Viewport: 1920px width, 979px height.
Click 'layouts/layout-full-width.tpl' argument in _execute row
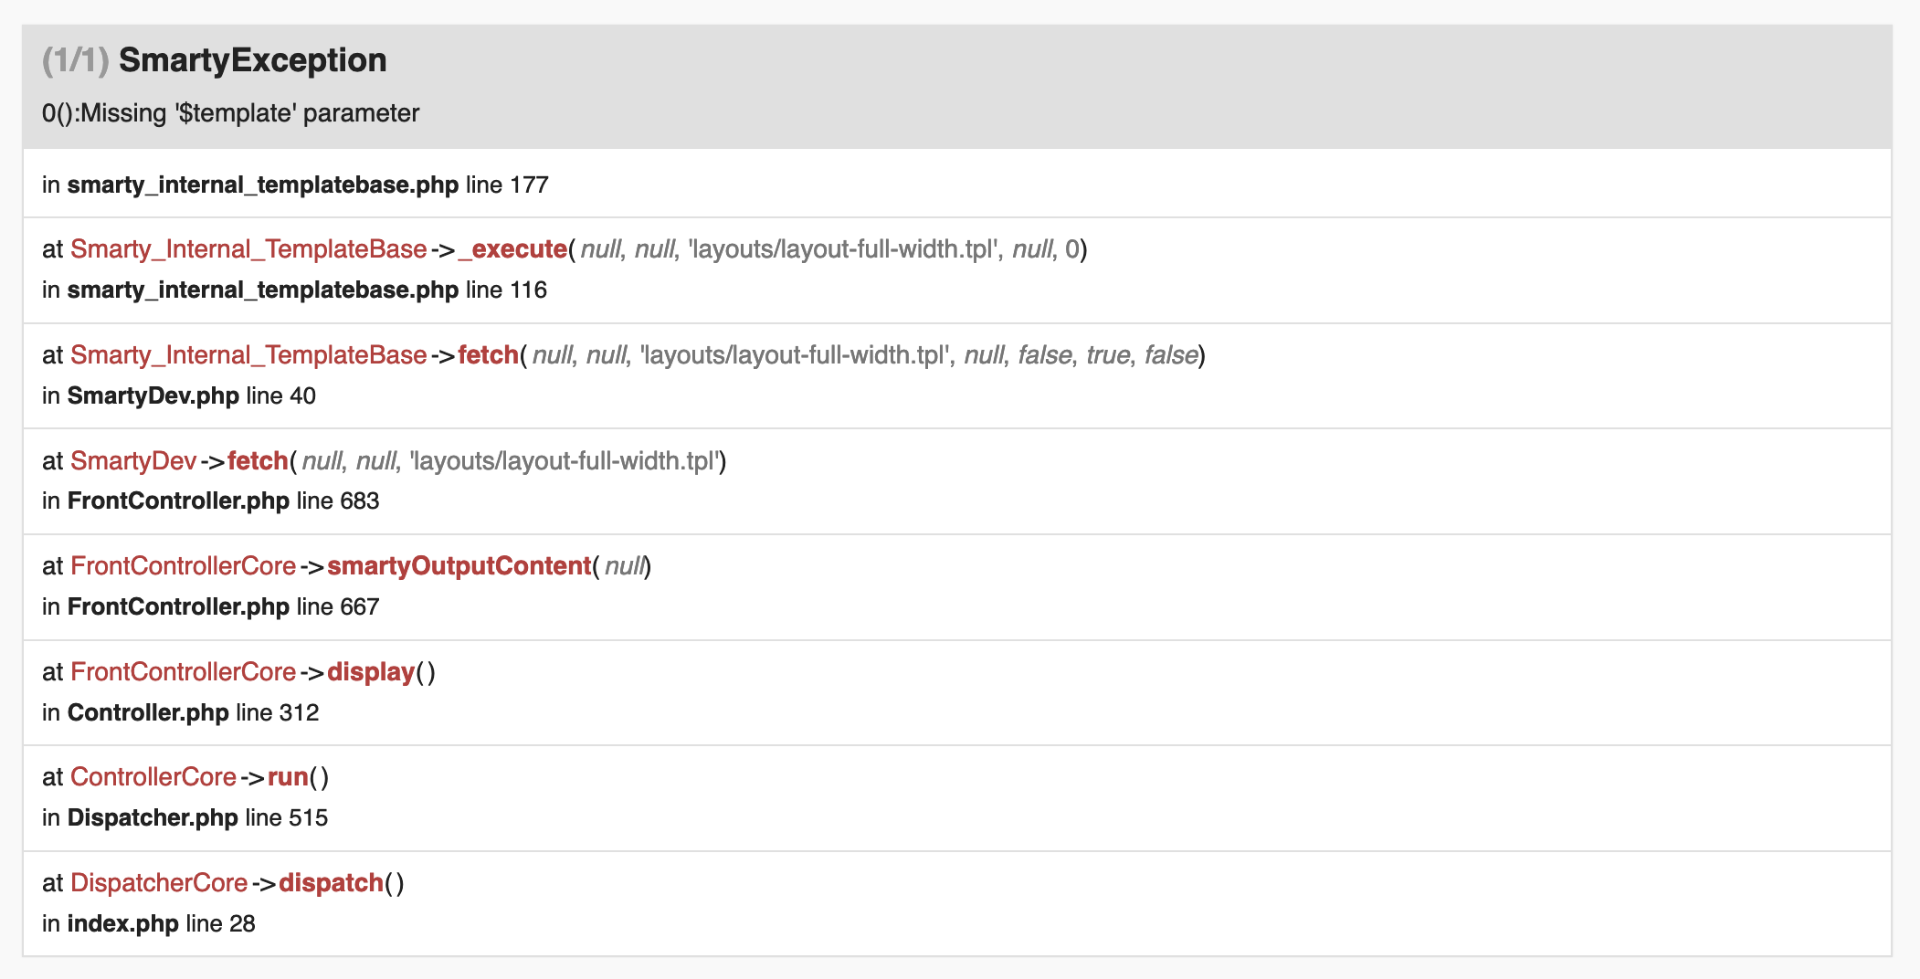click(845, 249)
